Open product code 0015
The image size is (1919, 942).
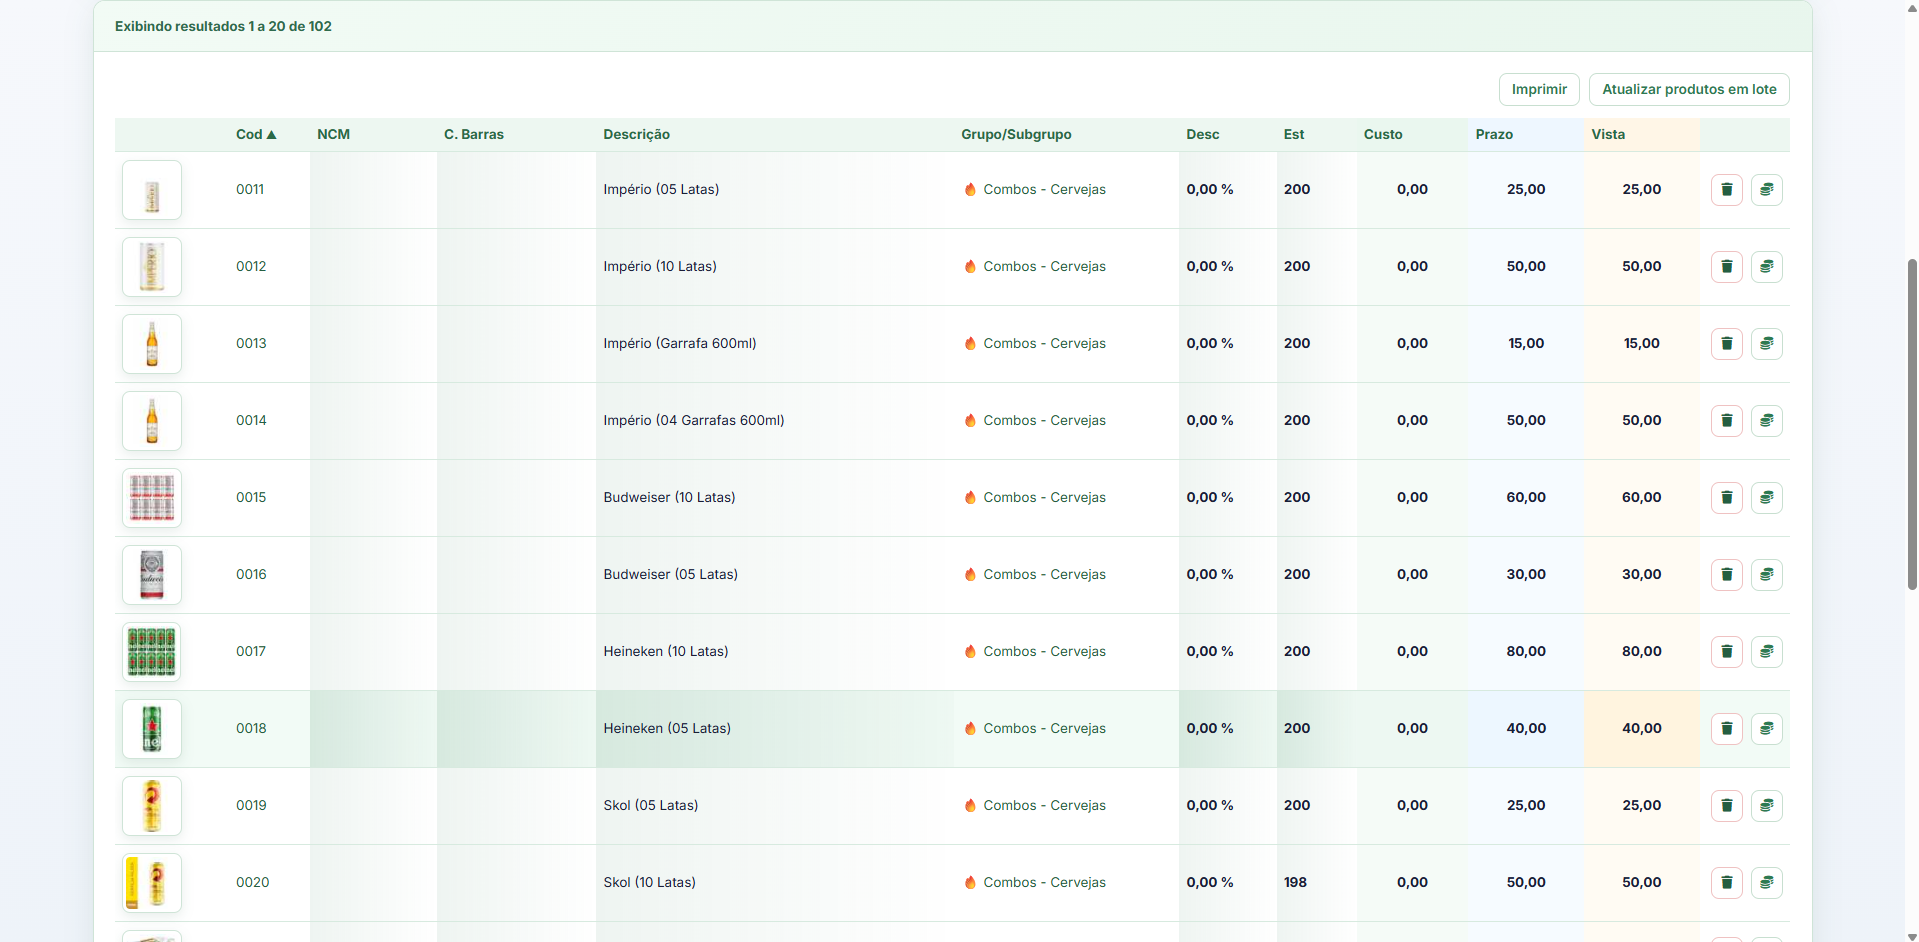pyautogui.click(x=251, y=497)
